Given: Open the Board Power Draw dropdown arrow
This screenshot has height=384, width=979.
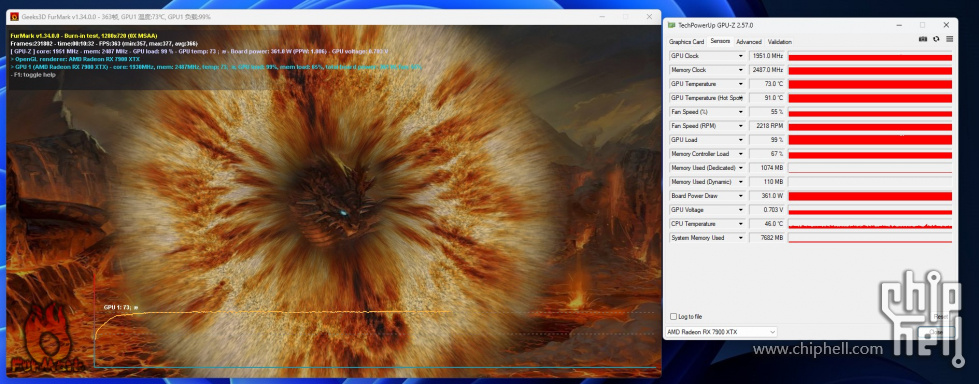Looking at the screenshot, I should [741, 196].
